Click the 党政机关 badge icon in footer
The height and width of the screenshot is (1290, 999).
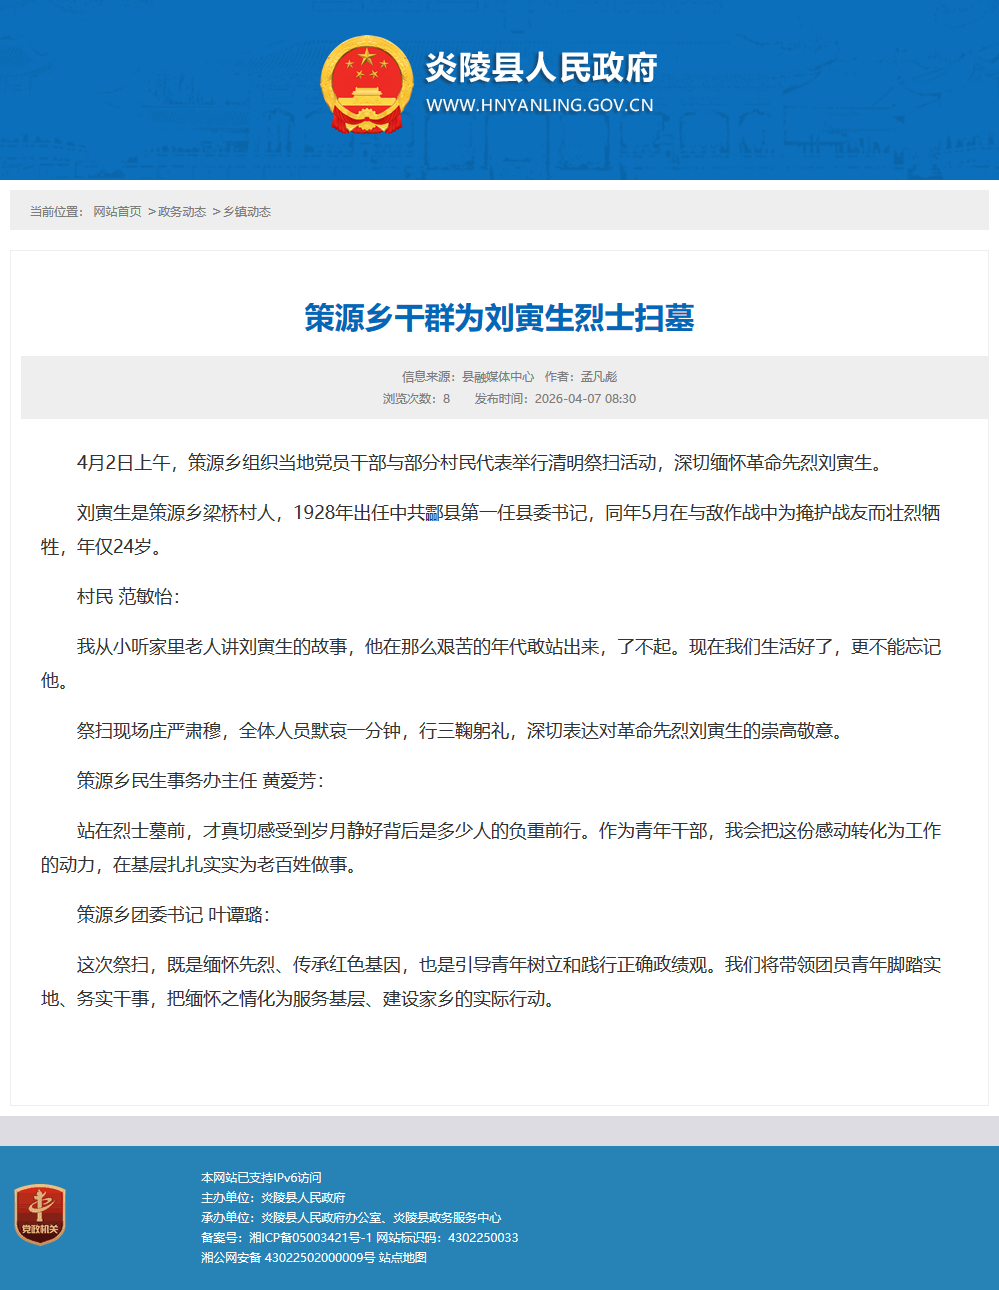40,1214
